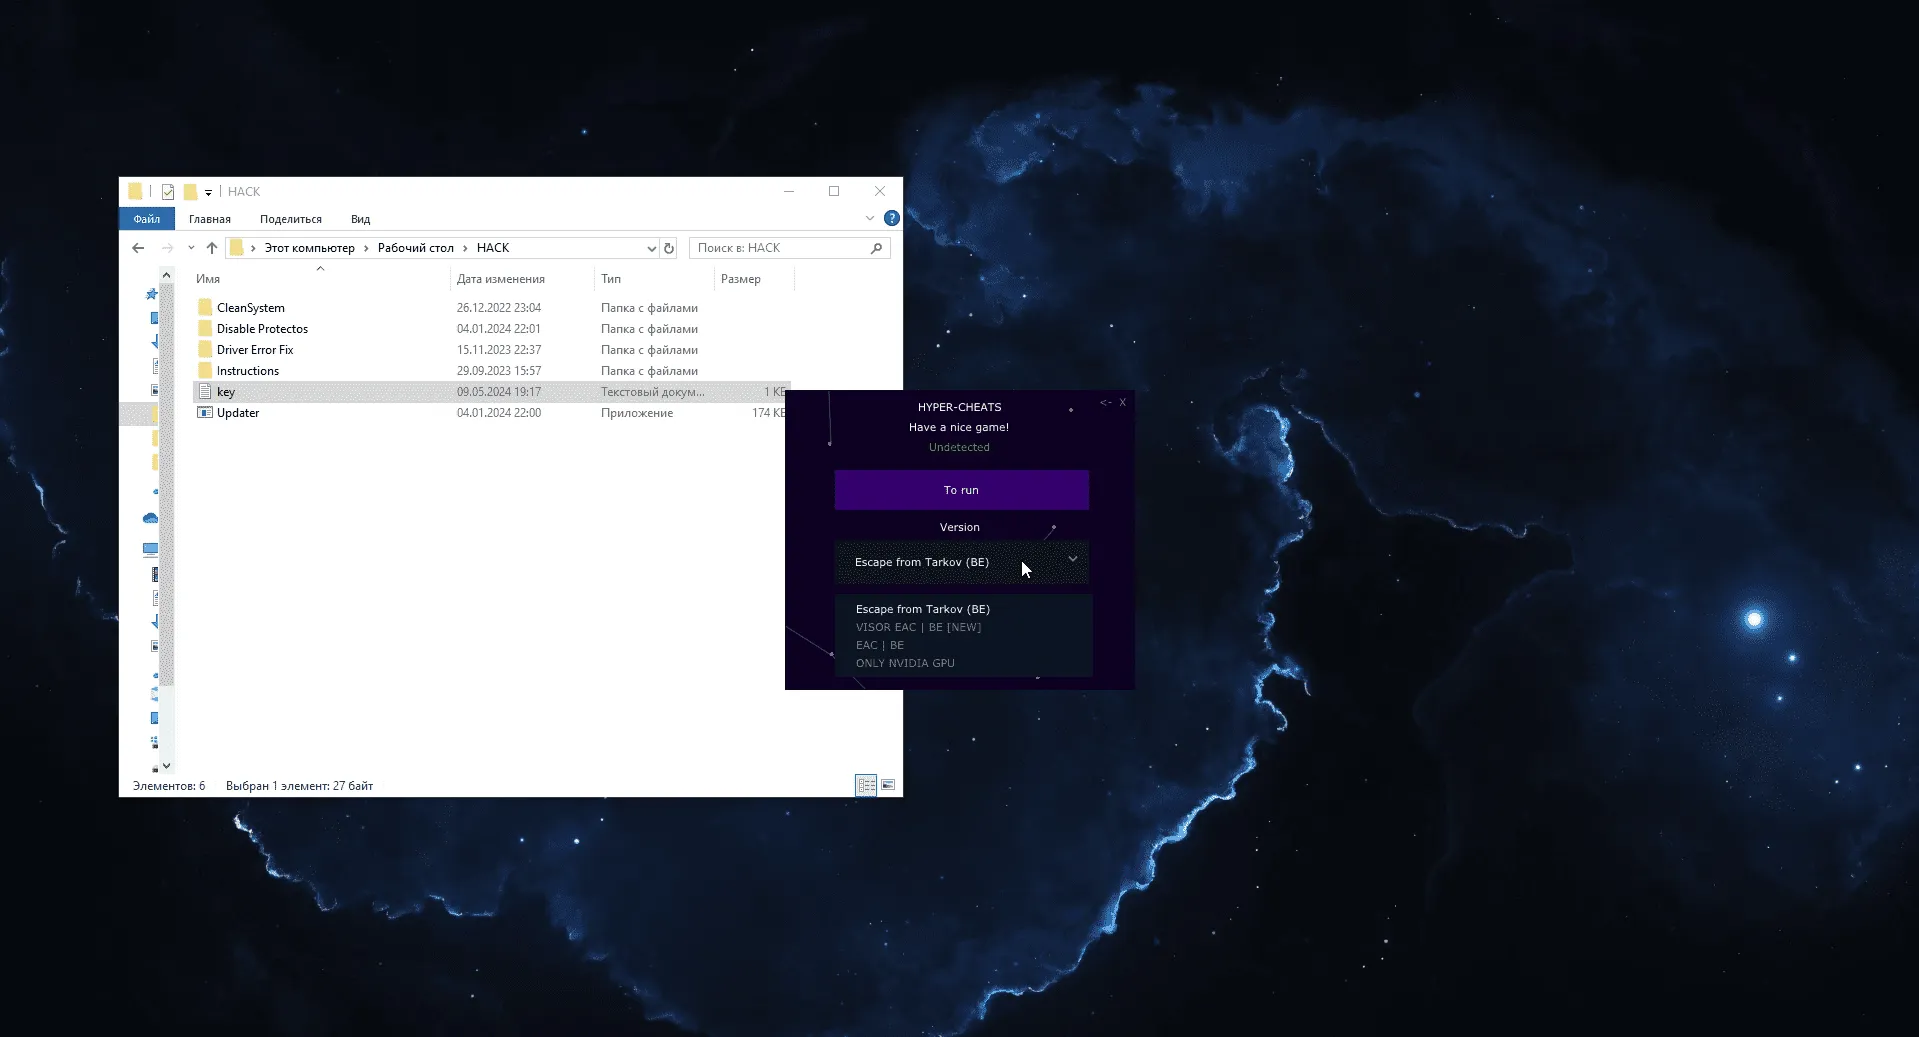This screenshot has height=1037, width=1919.
Task: Open the CleanSystem folder
Action: tap(250, 308)
